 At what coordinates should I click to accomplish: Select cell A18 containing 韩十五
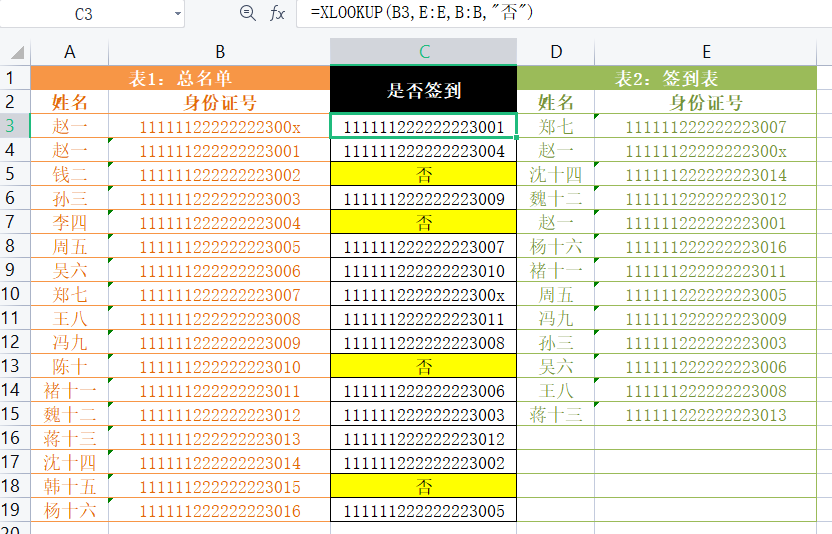70,486
